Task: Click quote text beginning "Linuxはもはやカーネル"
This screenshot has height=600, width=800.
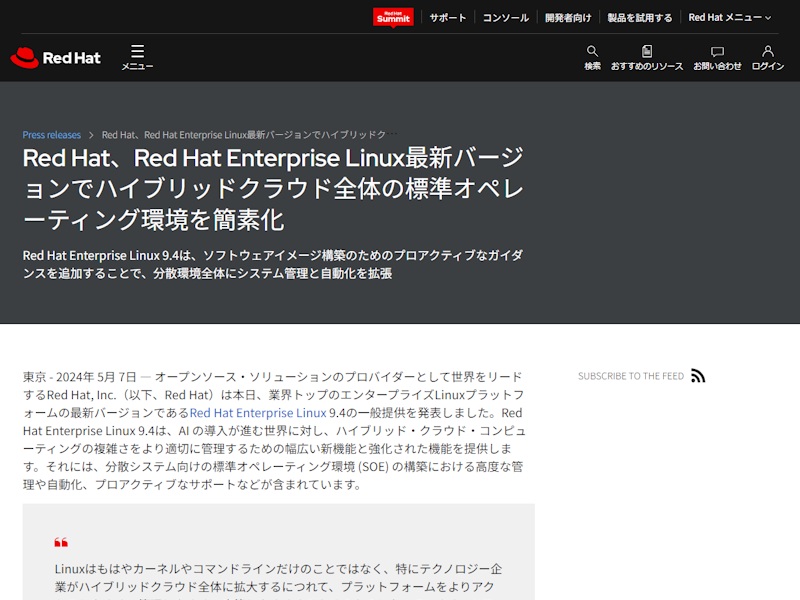Action: coord(278,578)
